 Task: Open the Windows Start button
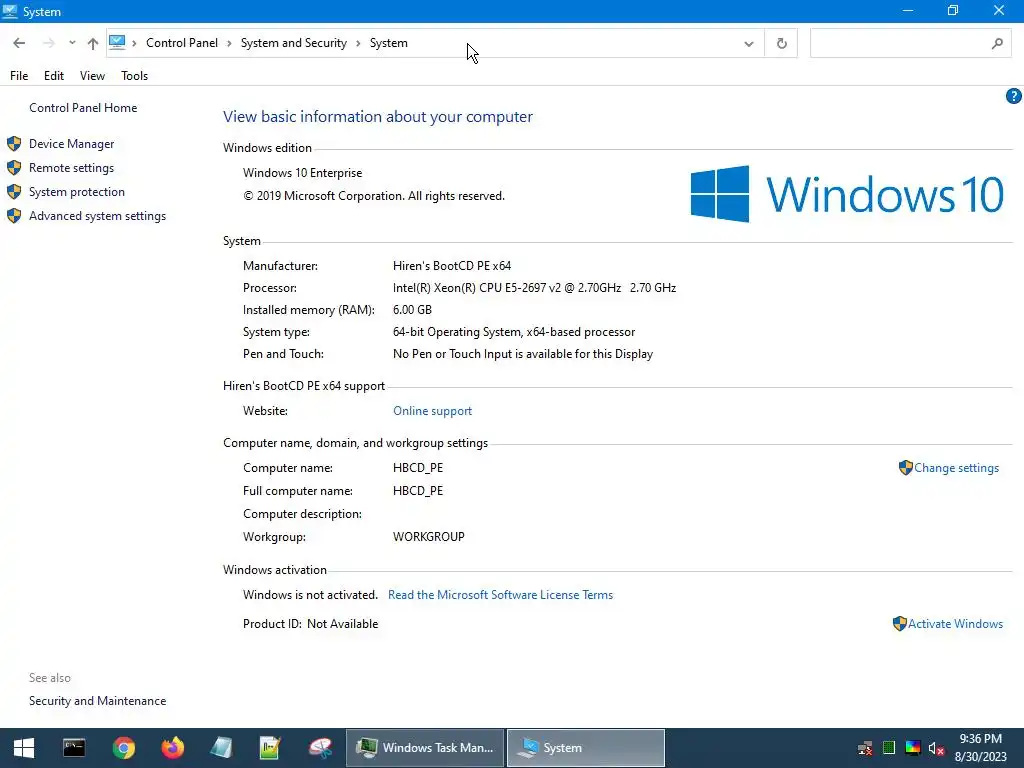24,748
